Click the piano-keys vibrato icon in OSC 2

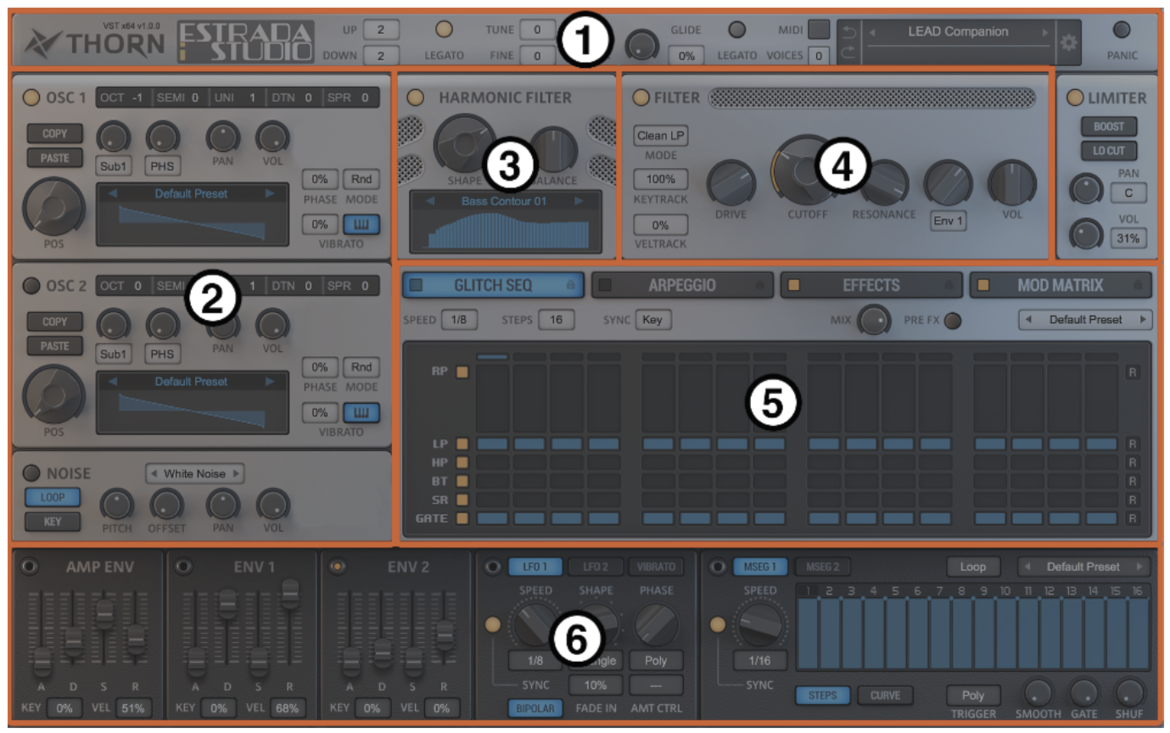point(361,412)
